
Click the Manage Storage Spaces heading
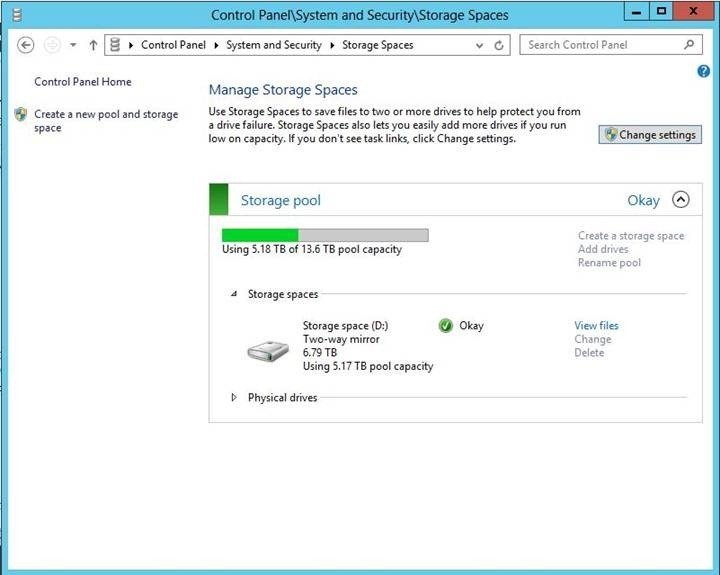(x=283, y=90)
